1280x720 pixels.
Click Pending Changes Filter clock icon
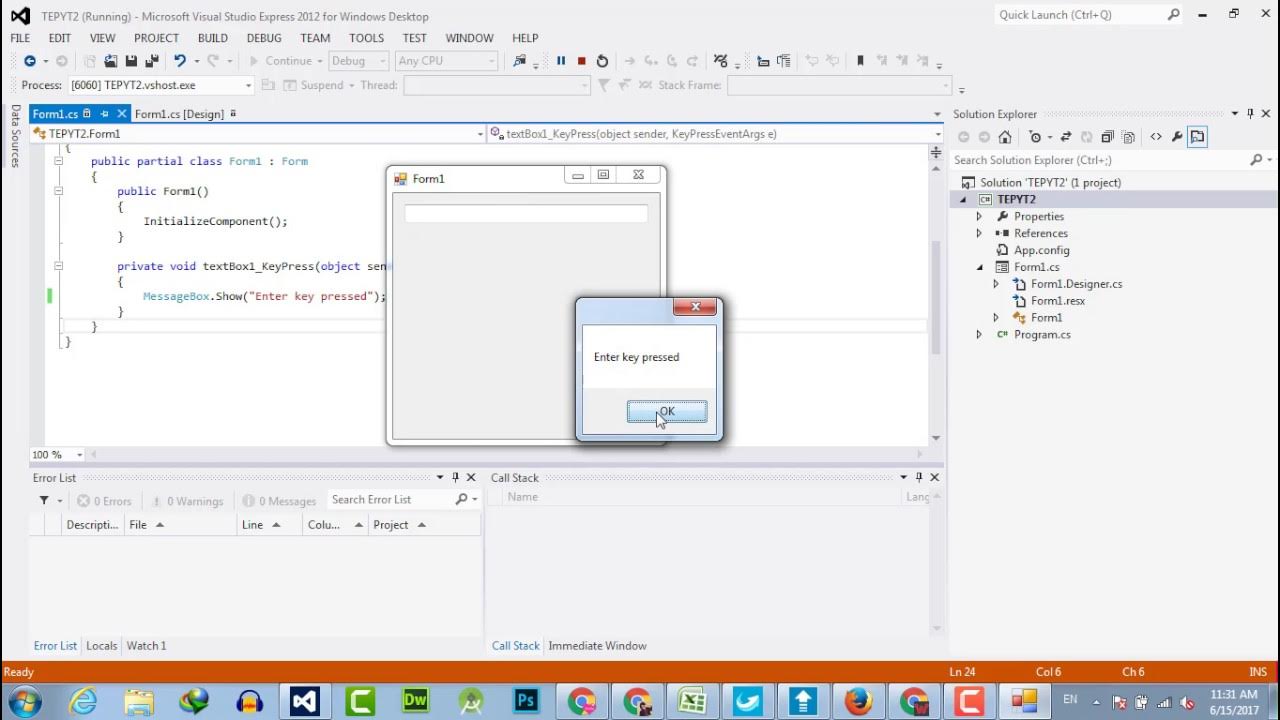(x=1035, y=137)
